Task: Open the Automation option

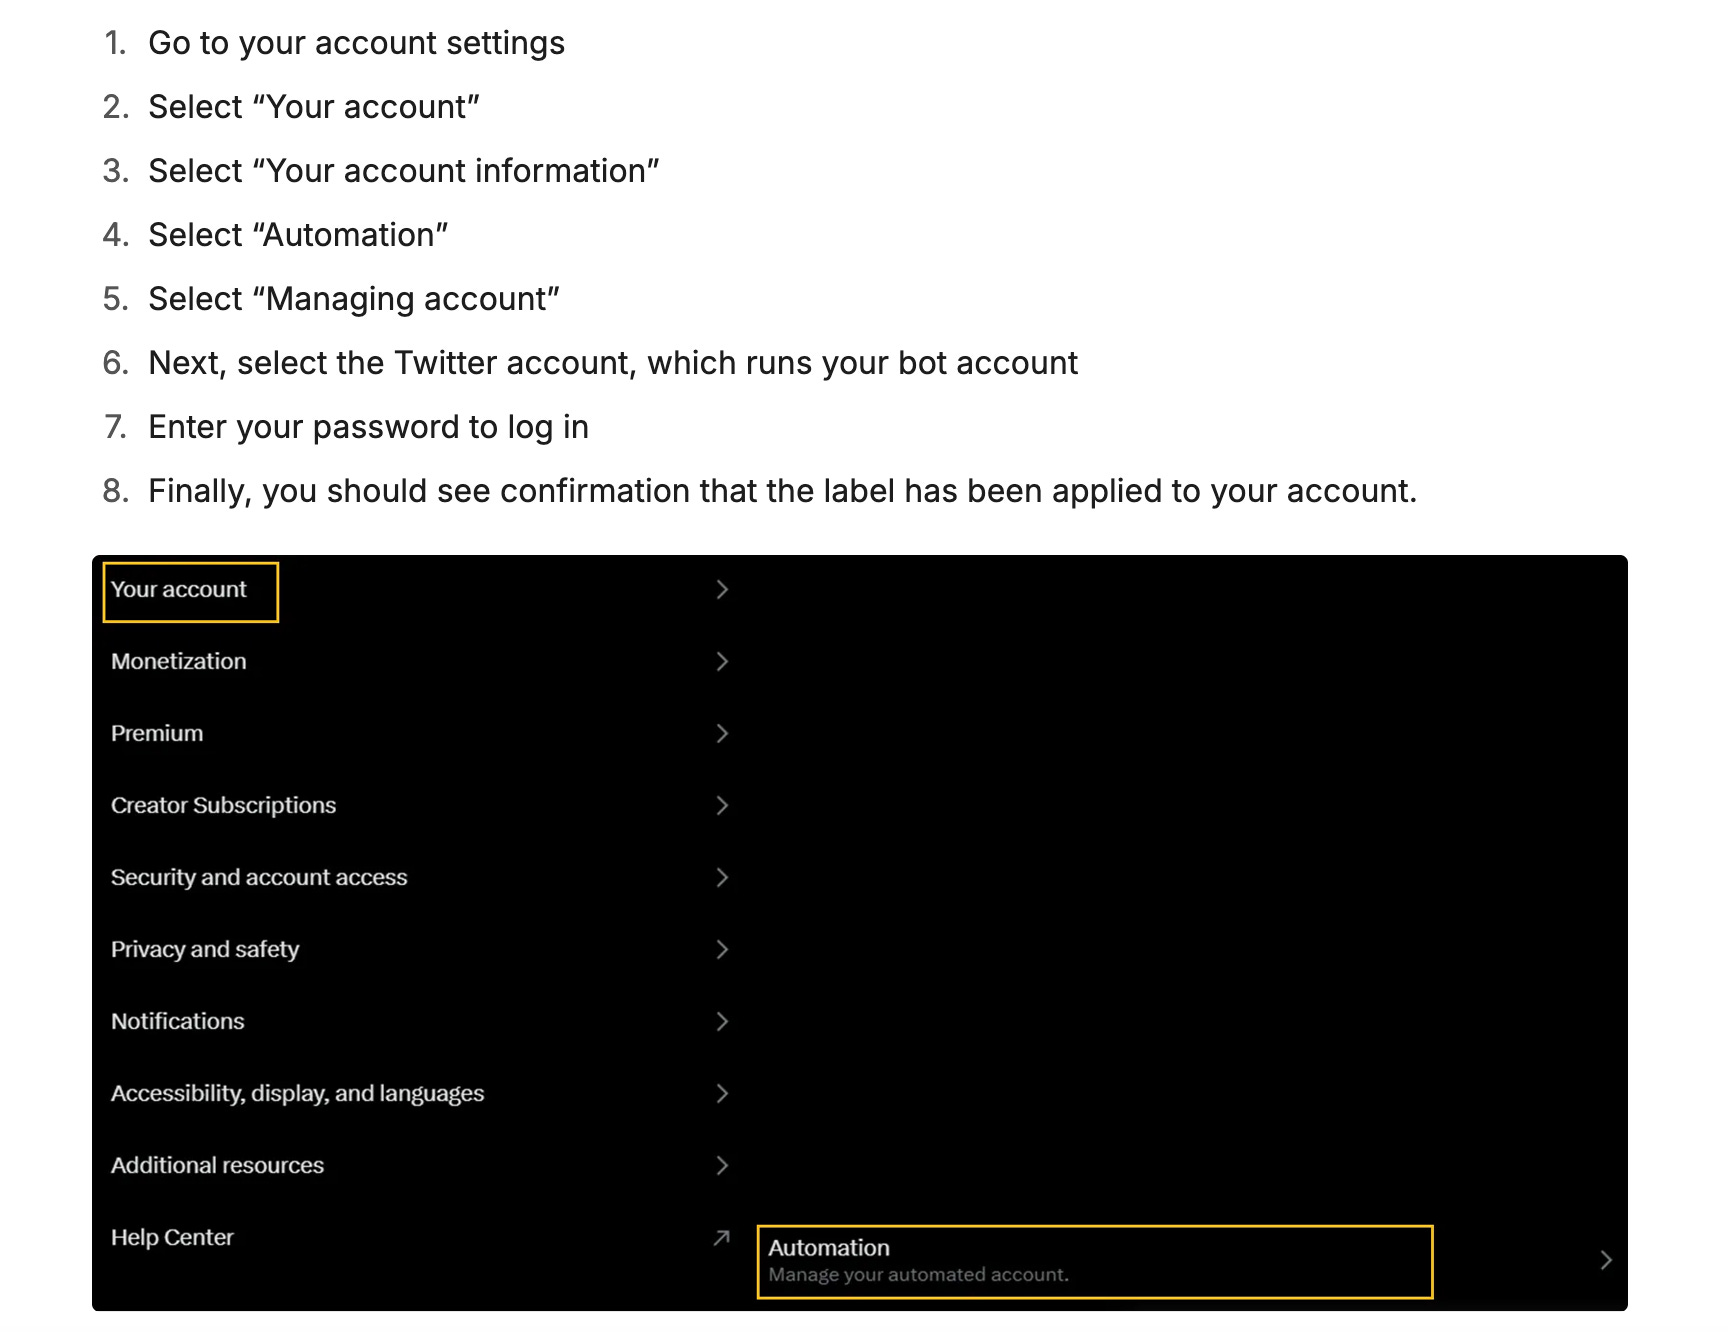Action: 1190,1261
